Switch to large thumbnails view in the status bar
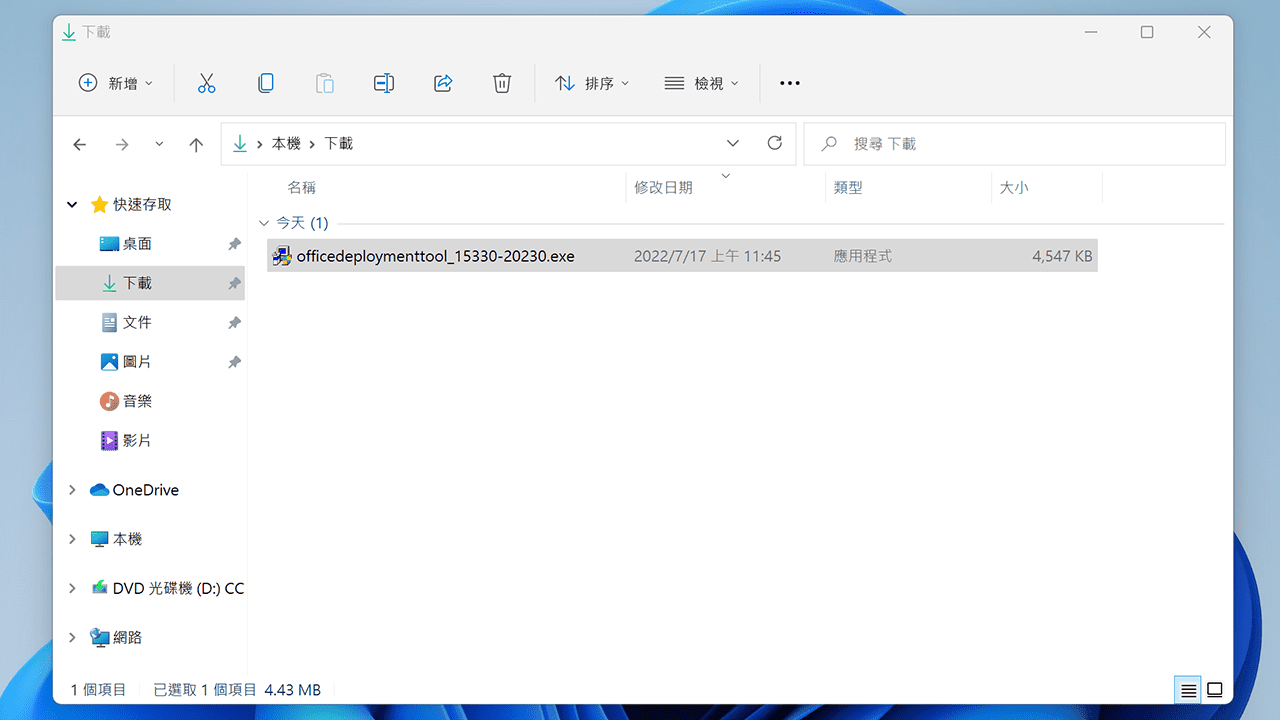1280x720 pixels. [1214, 689]
